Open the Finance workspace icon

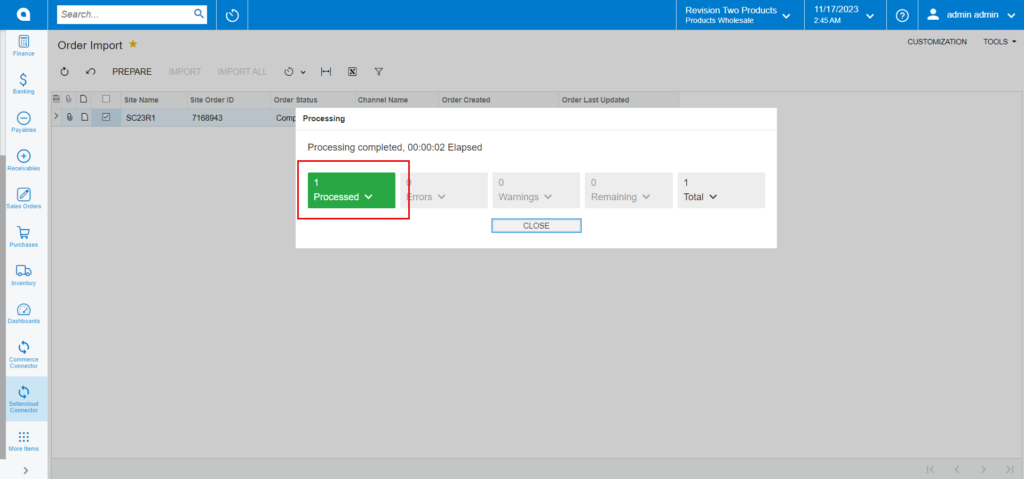(x=24, y=46)
